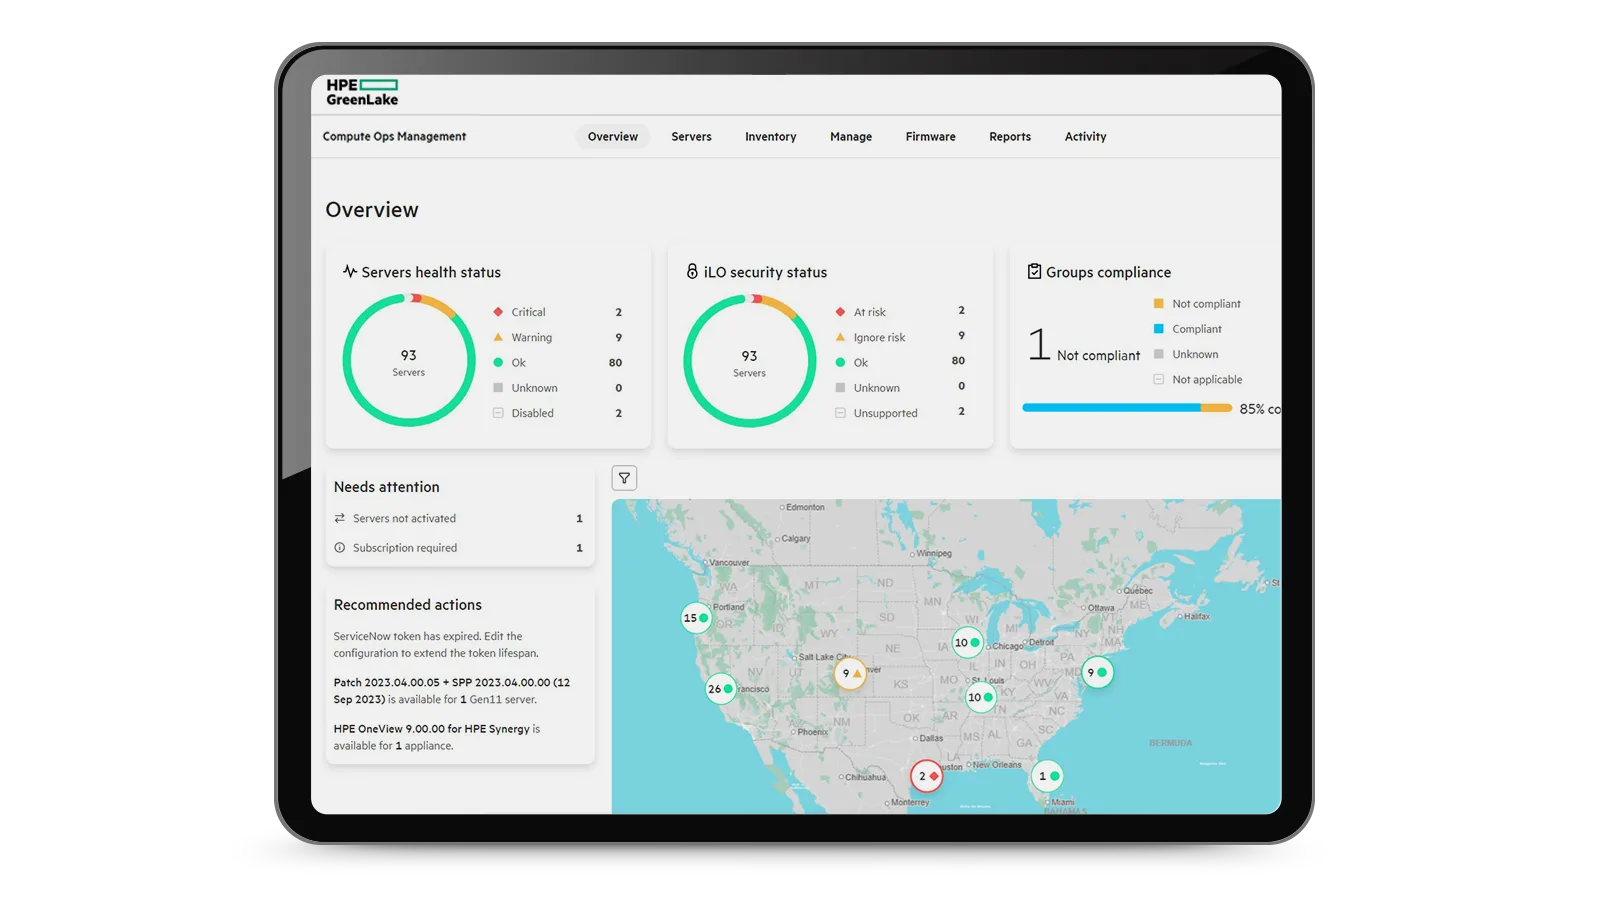This screenshot has height=900, width=1600.
Task: Click the Servers not activated arrows icon
Action: click(x=340, y=518)
